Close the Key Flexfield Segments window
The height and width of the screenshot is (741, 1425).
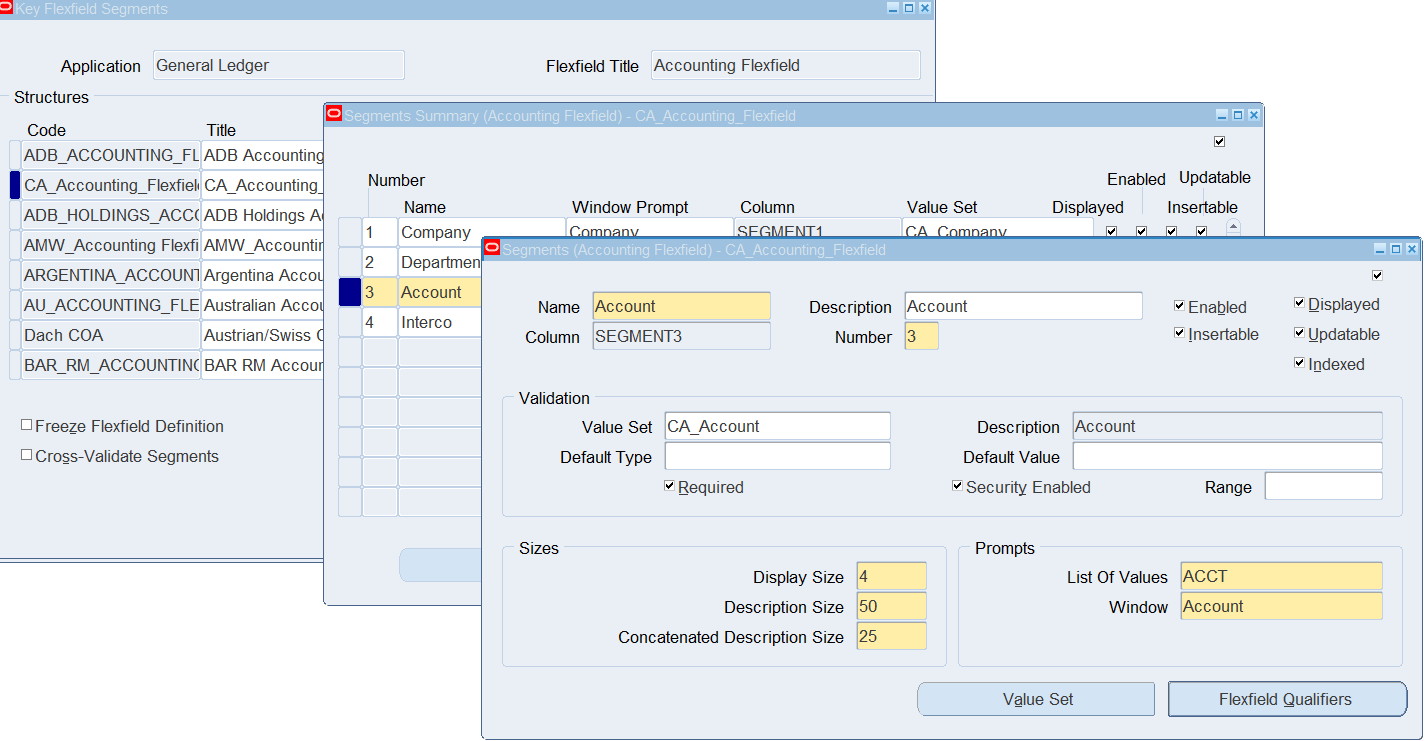(x=925, y=8)
